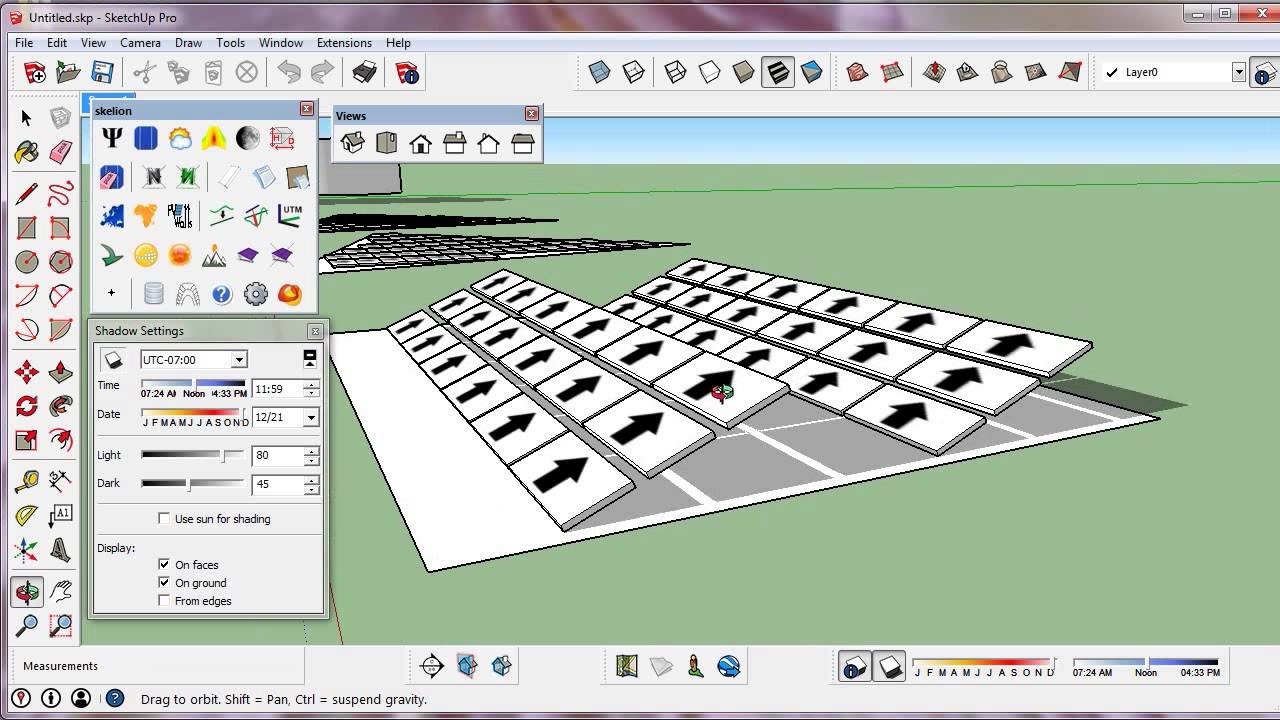
Task: Collapse the Shadow Settings details button
Action: [x=310, y=357]
